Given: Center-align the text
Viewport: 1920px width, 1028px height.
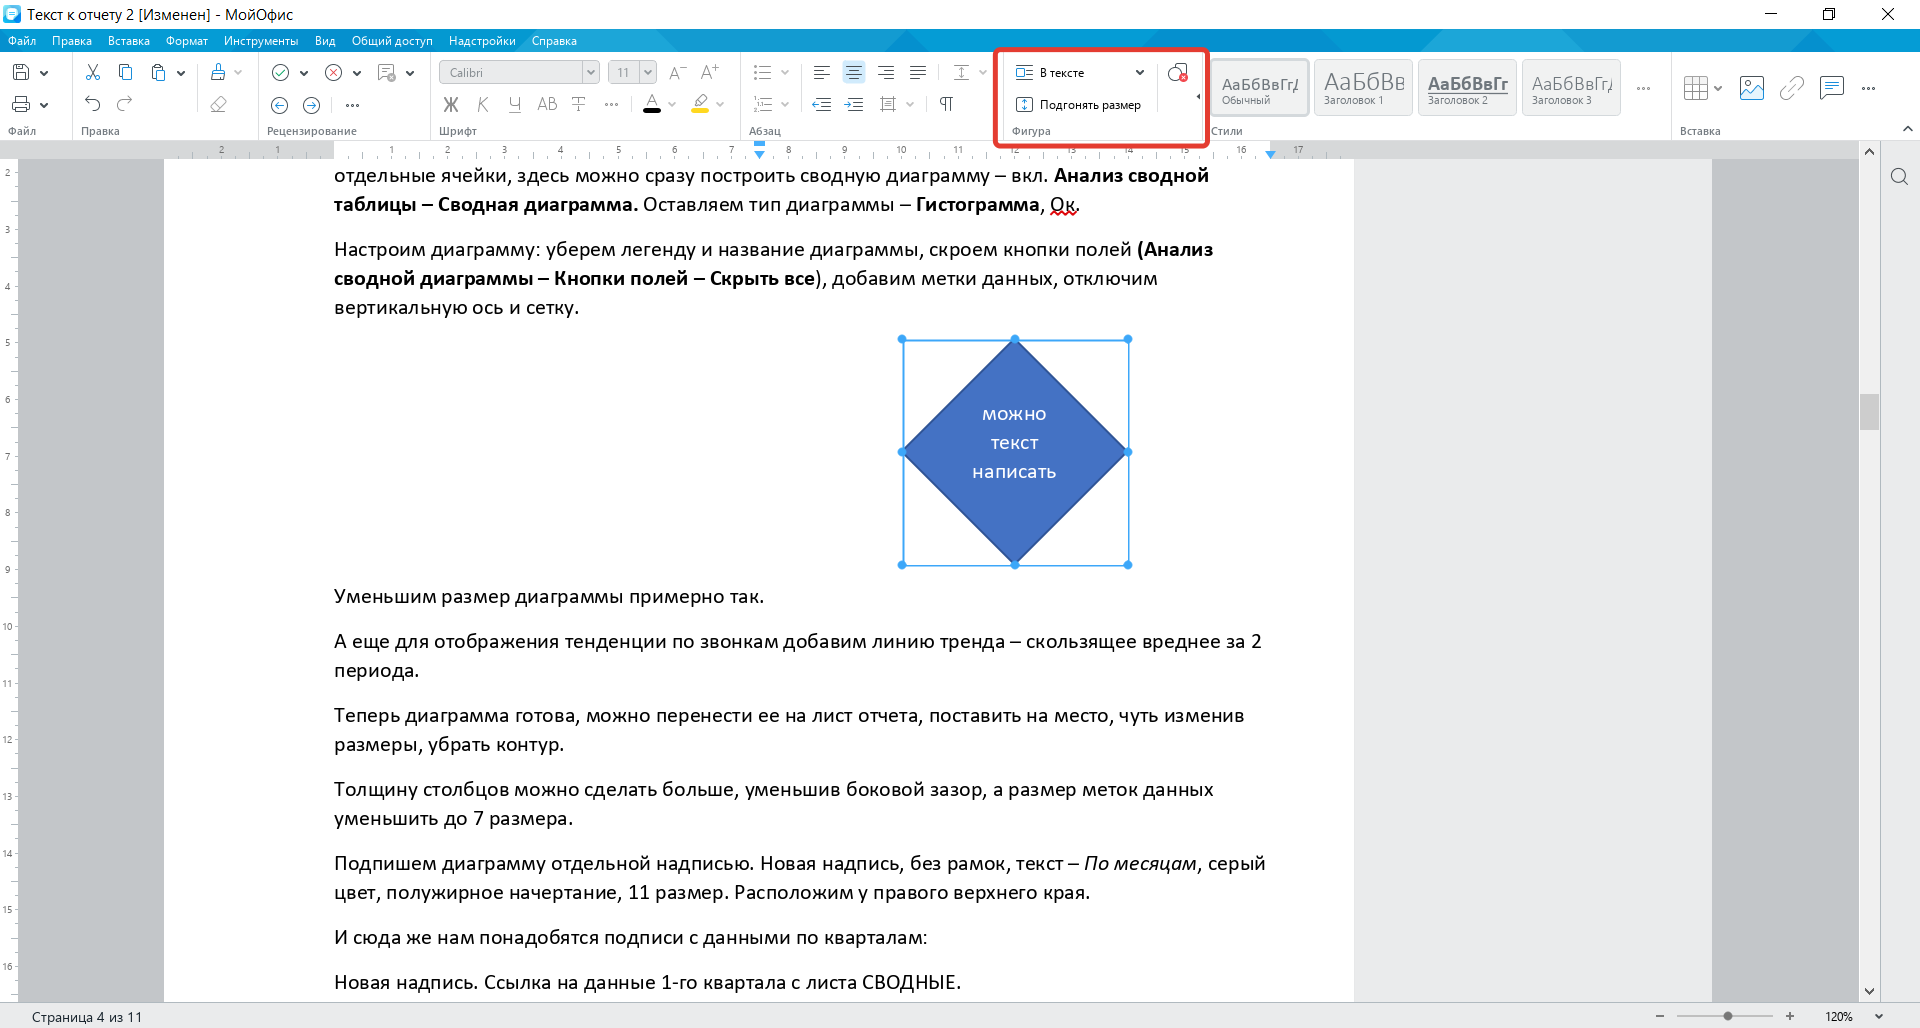Looking at the screenshot, I should tap(854, 72).
